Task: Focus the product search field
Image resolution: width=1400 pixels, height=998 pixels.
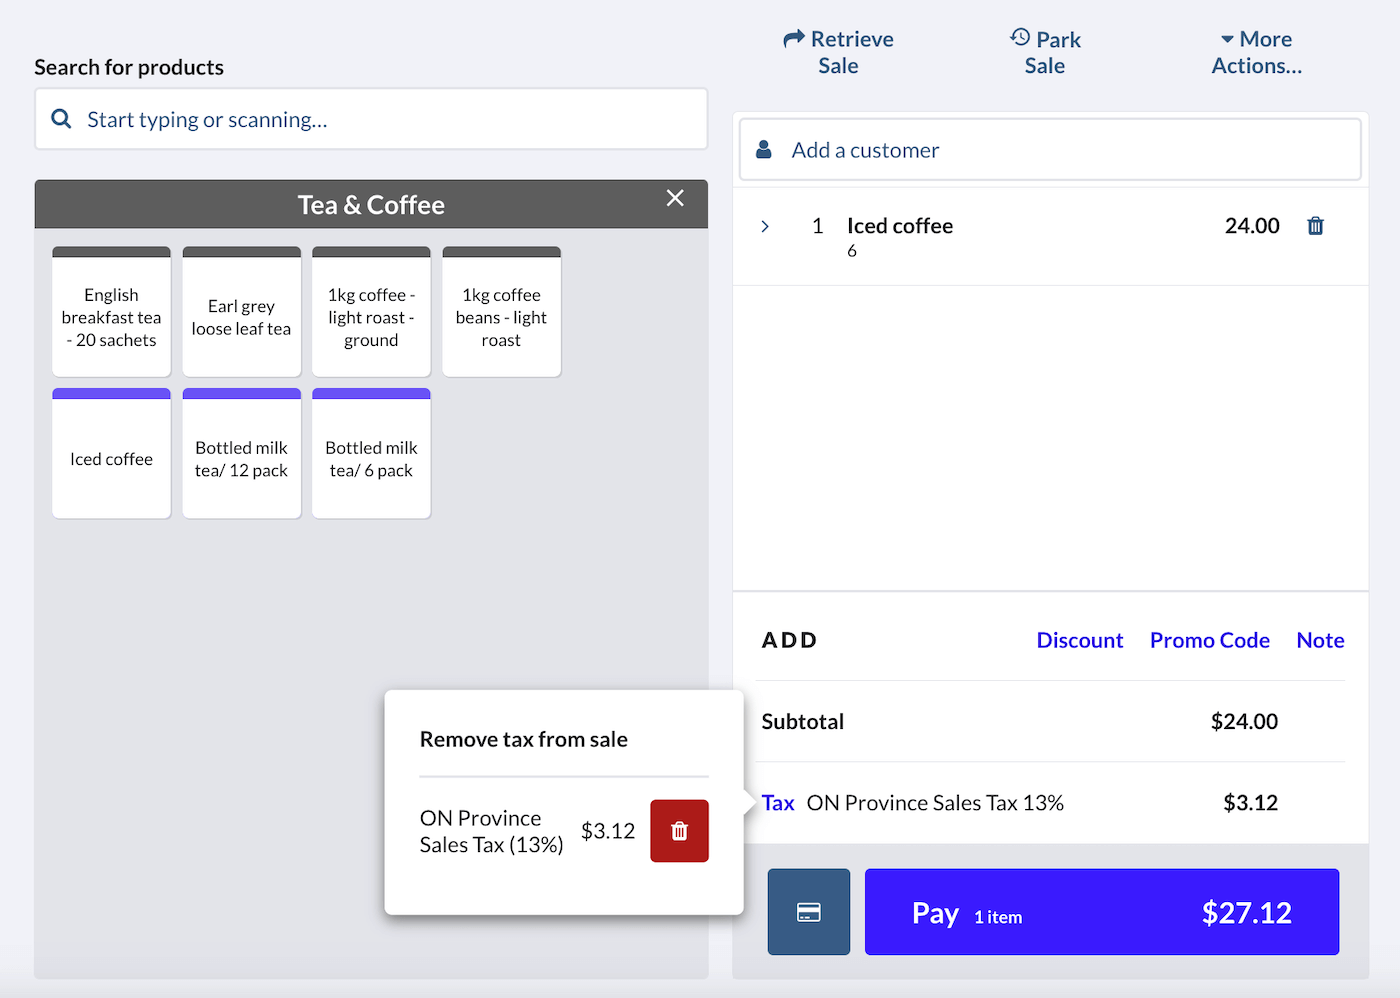Action: (x=390, y=119)
